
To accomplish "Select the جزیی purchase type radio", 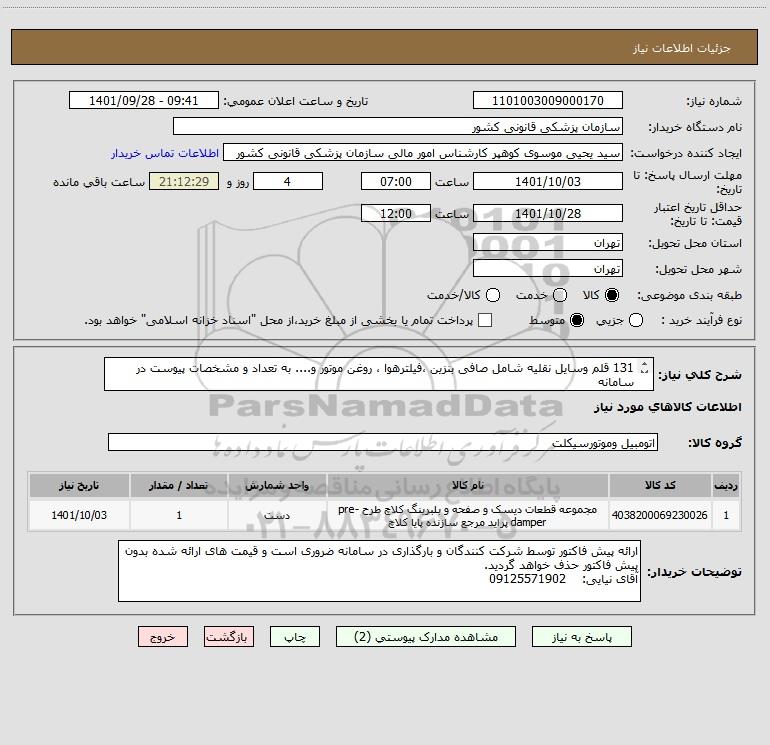I will 635,320.
